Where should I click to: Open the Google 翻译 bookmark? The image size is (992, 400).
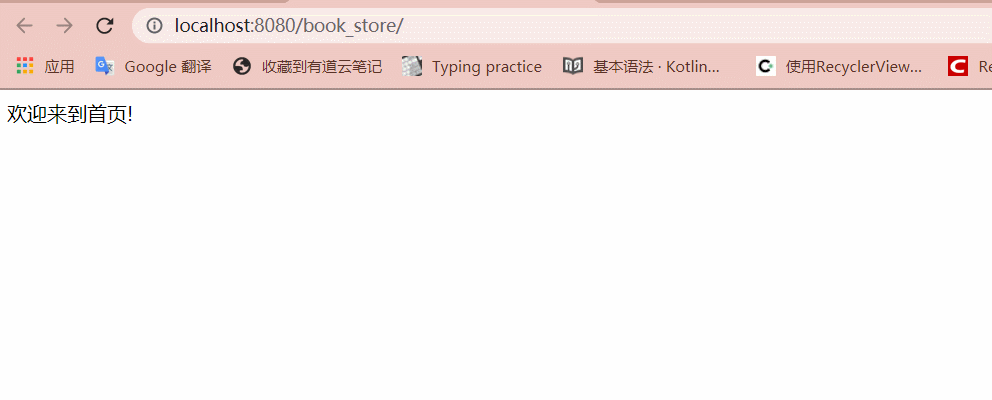(x=168, y=66)
